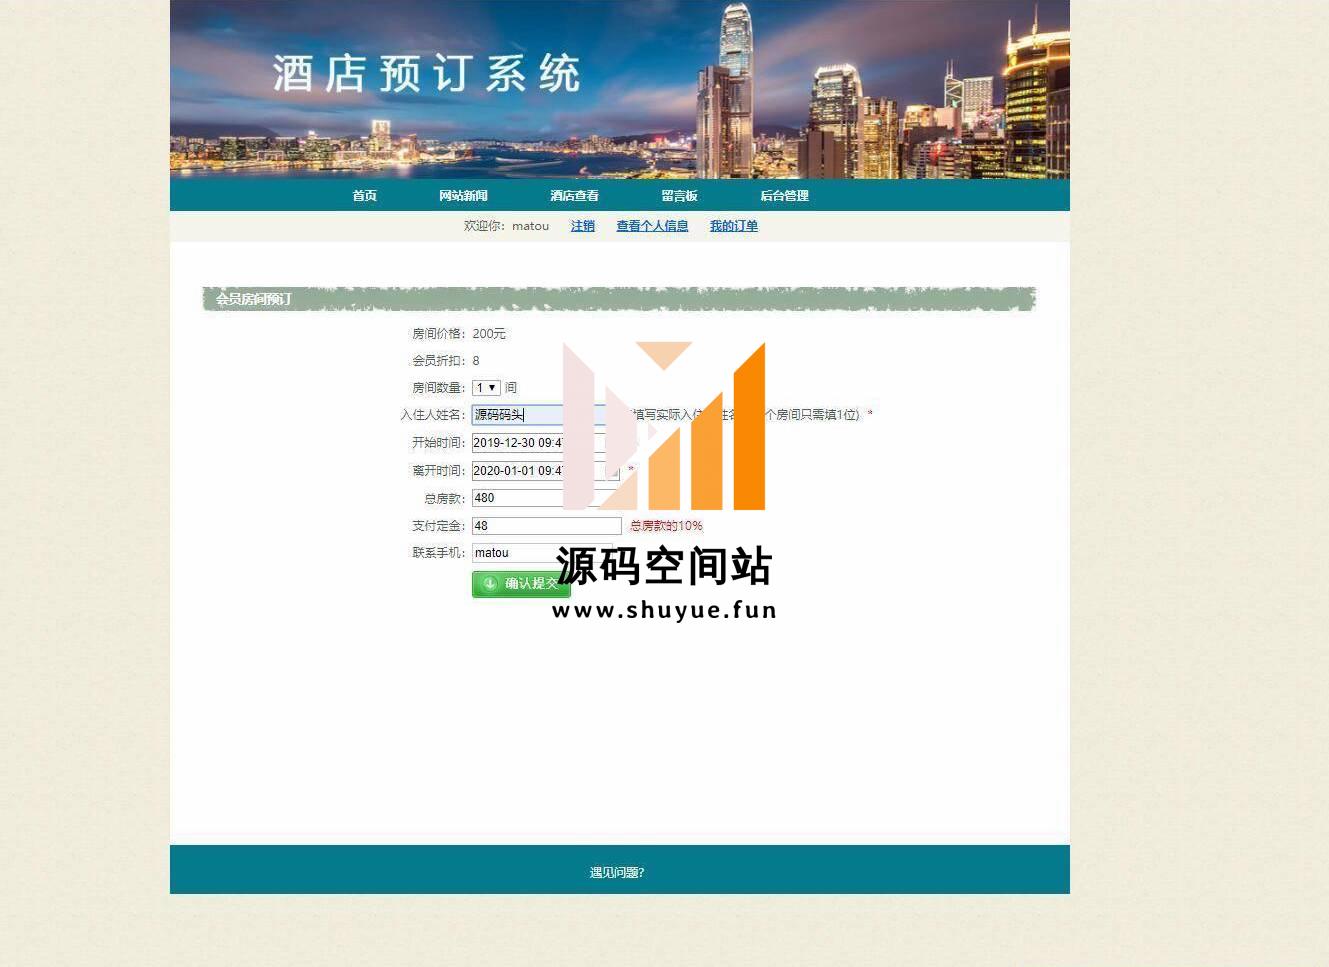Screen dimensions: 1329x967
Task: Open the 首页 home navigation item
Action: (x=364, y=196)
